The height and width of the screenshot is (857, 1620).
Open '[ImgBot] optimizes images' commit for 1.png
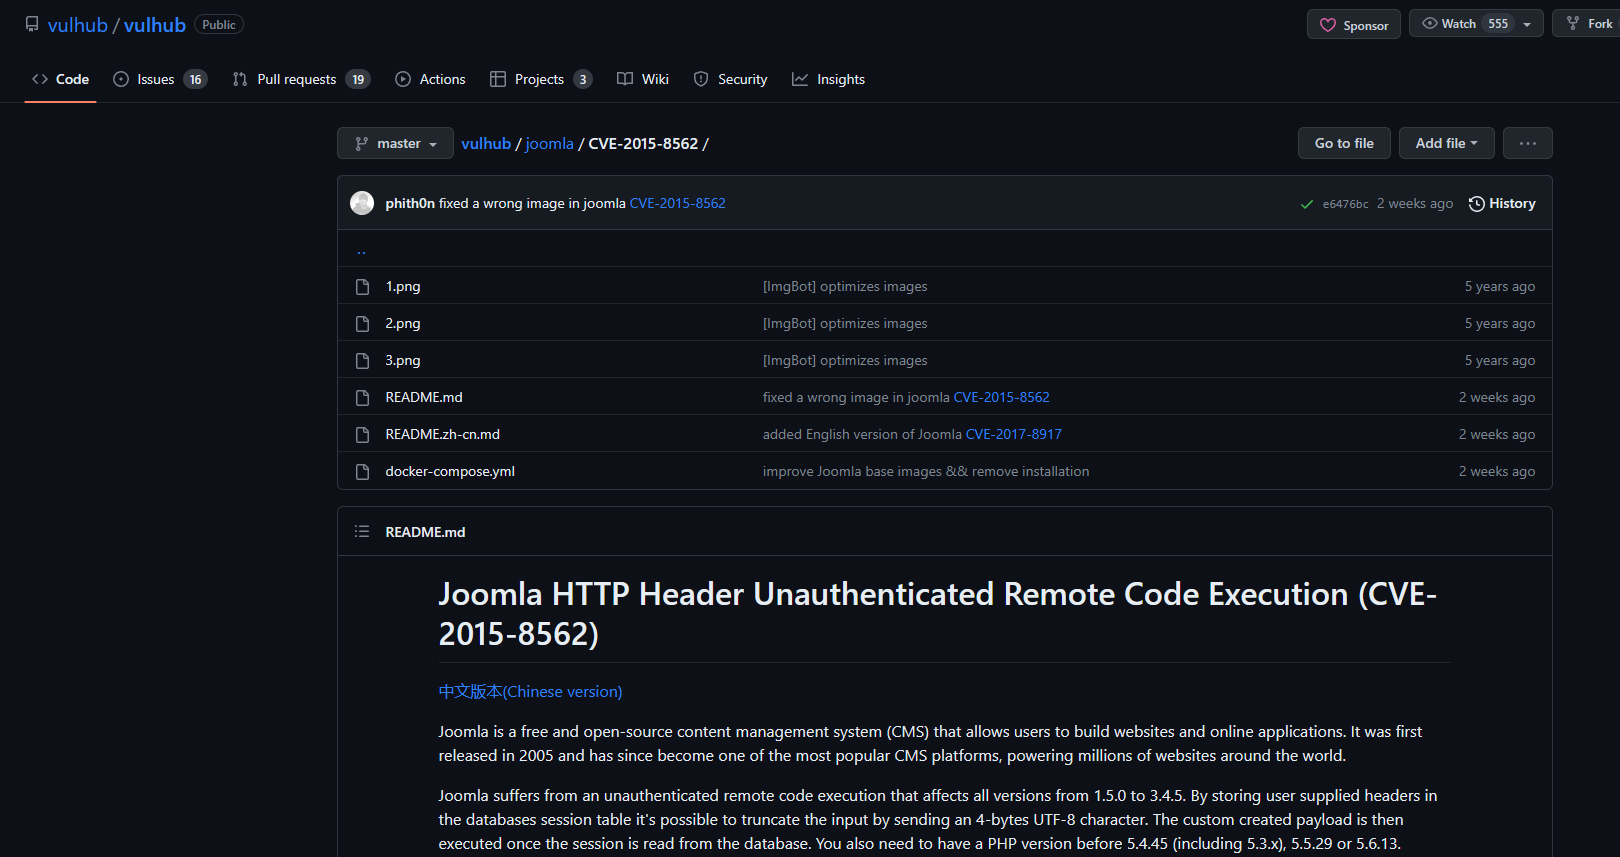(845, 286)
